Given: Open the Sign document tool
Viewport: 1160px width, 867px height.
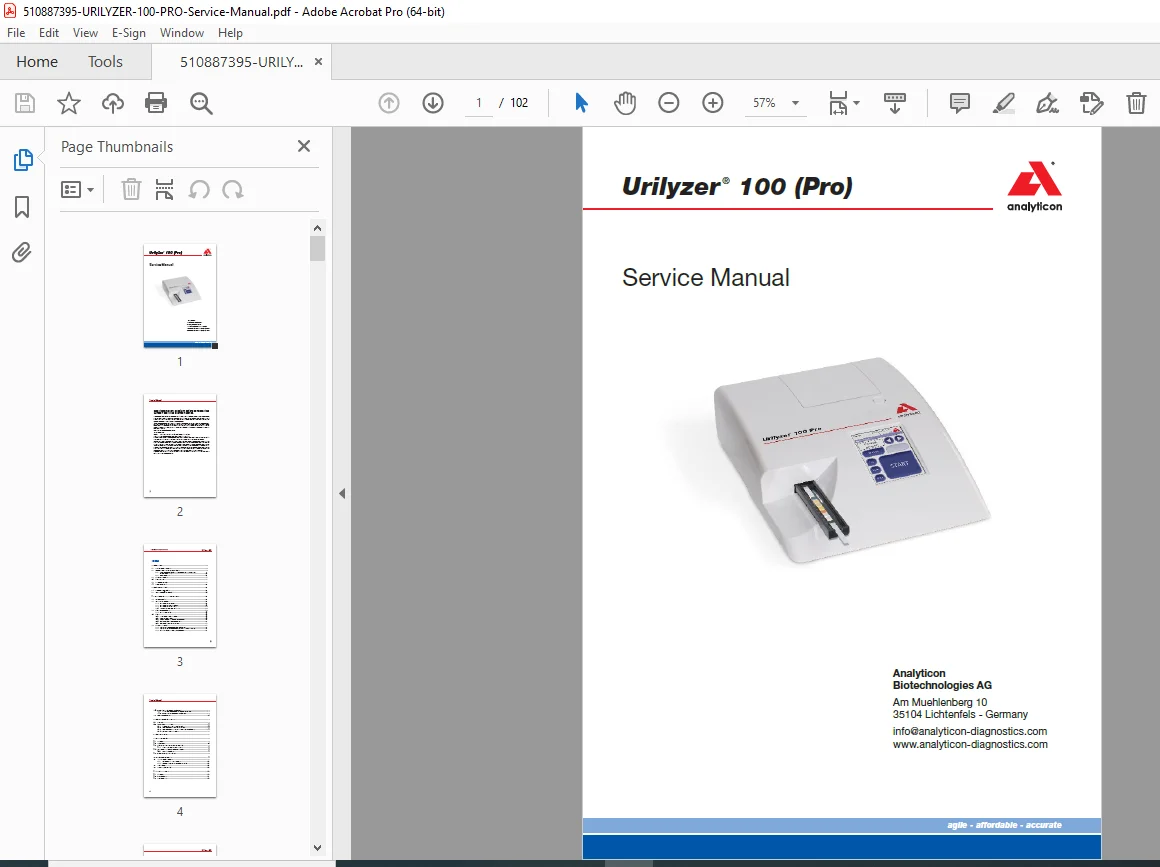Looking at the screenshot, I should [x=1048, y=103].
